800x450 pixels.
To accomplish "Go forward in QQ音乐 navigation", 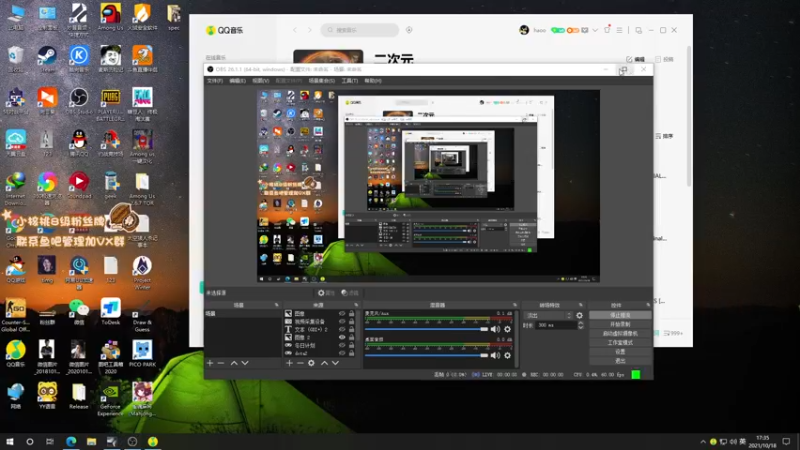I will tap(309, 30).
